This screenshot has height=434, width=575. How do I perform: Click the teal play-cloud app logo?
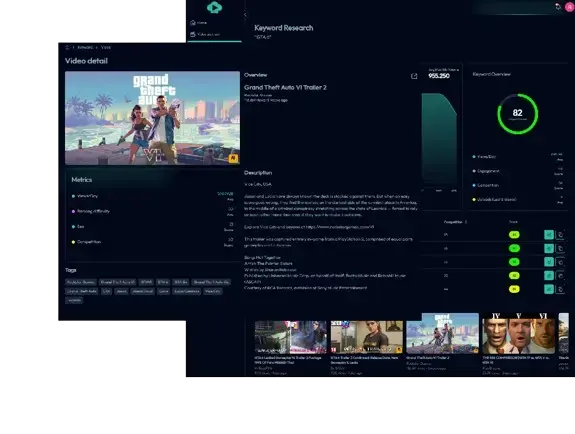pyautogui.click(x=214, y=7)
